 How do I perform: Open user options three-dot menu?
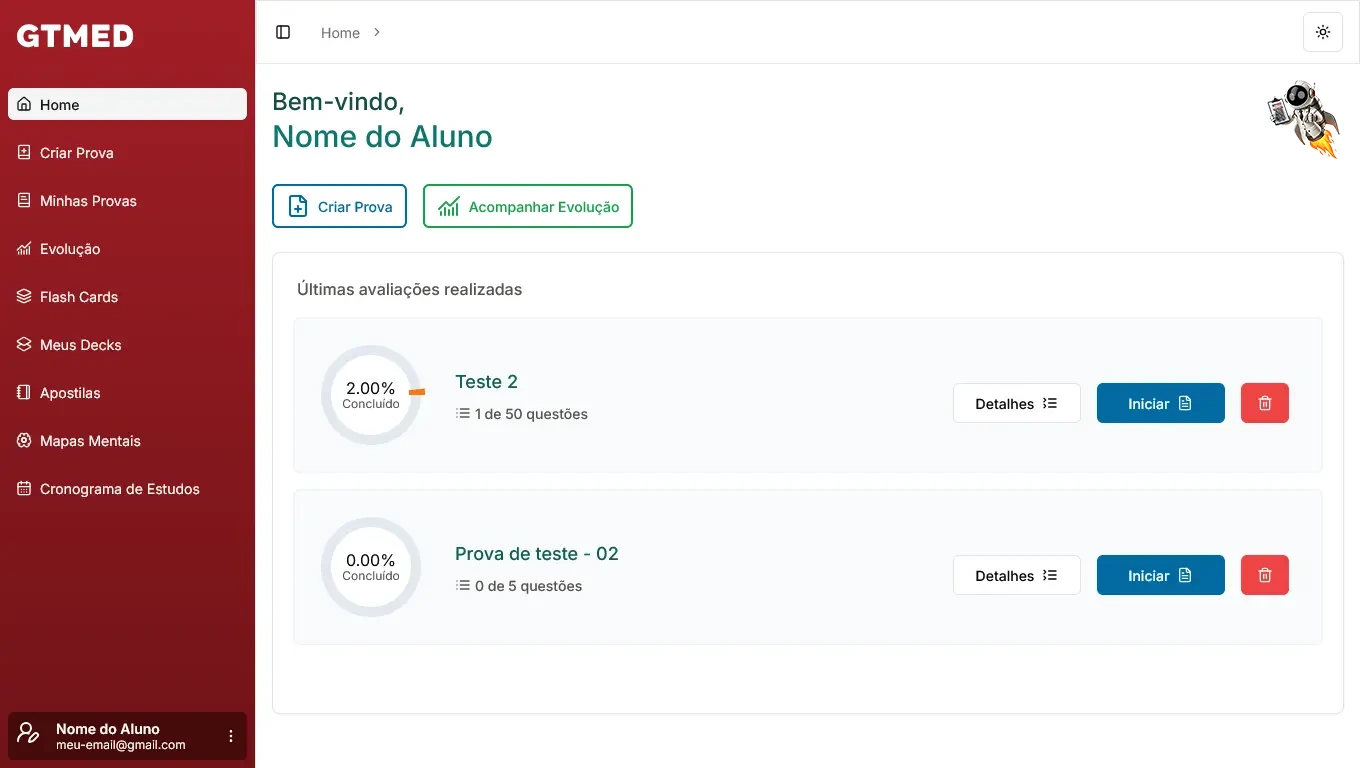231,736
